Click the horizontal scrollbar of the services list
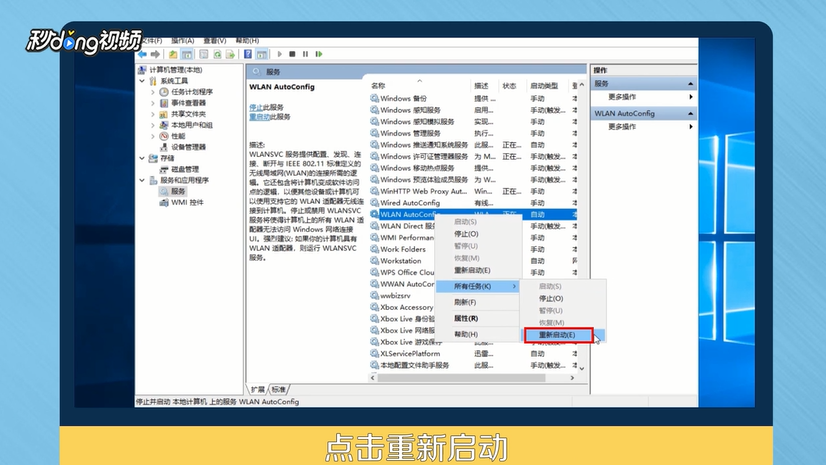 pos(461,378)
